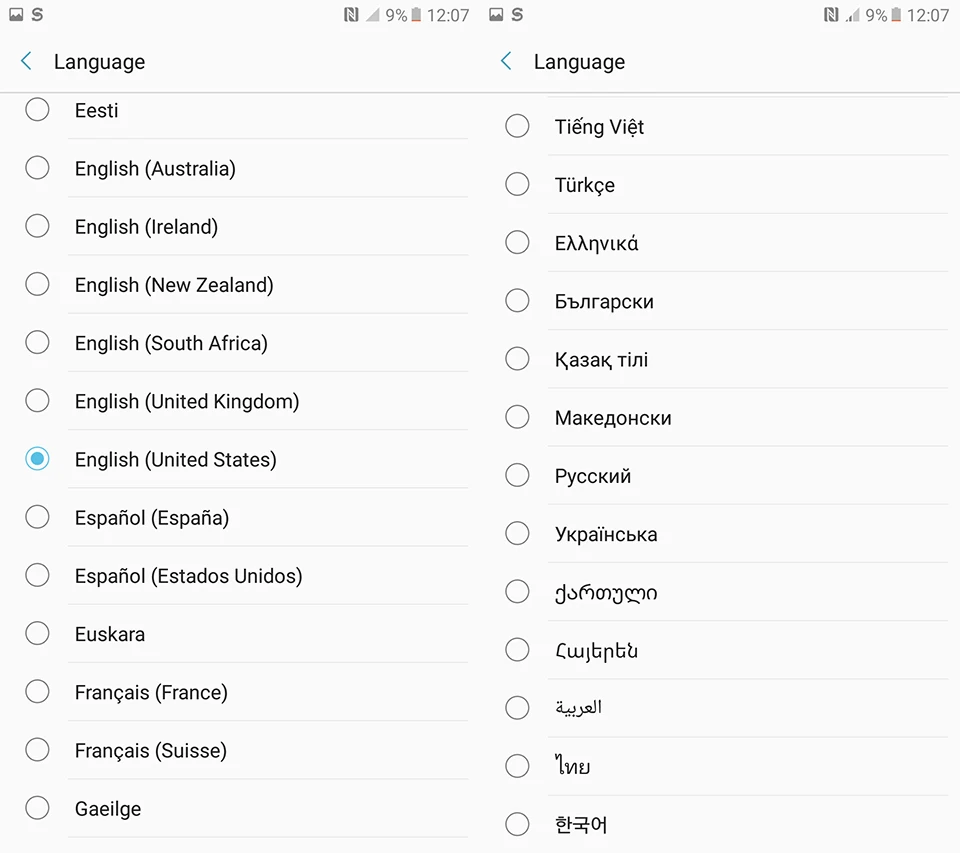
Task: Tap the back arrow on right Language screen
Action: coord(506,61)
